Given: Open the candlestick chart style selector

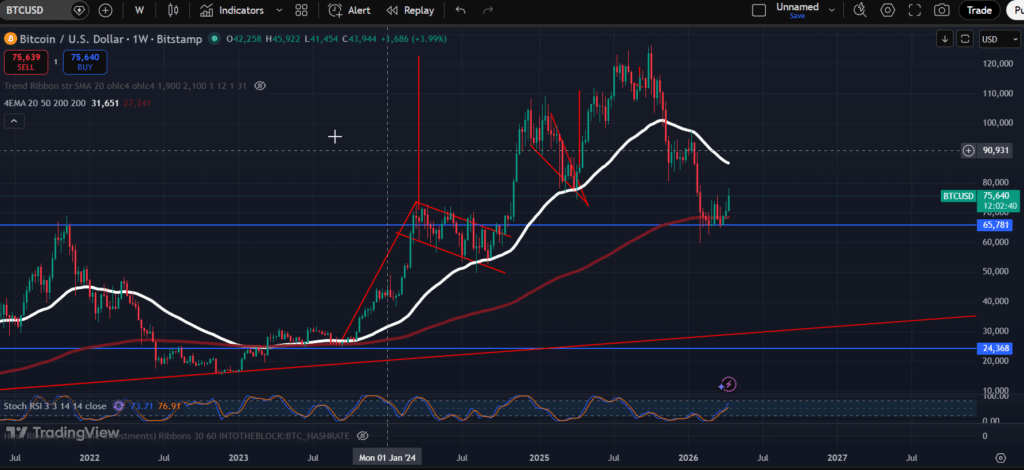Looking at the screenshot, I should tap(173, 10).
